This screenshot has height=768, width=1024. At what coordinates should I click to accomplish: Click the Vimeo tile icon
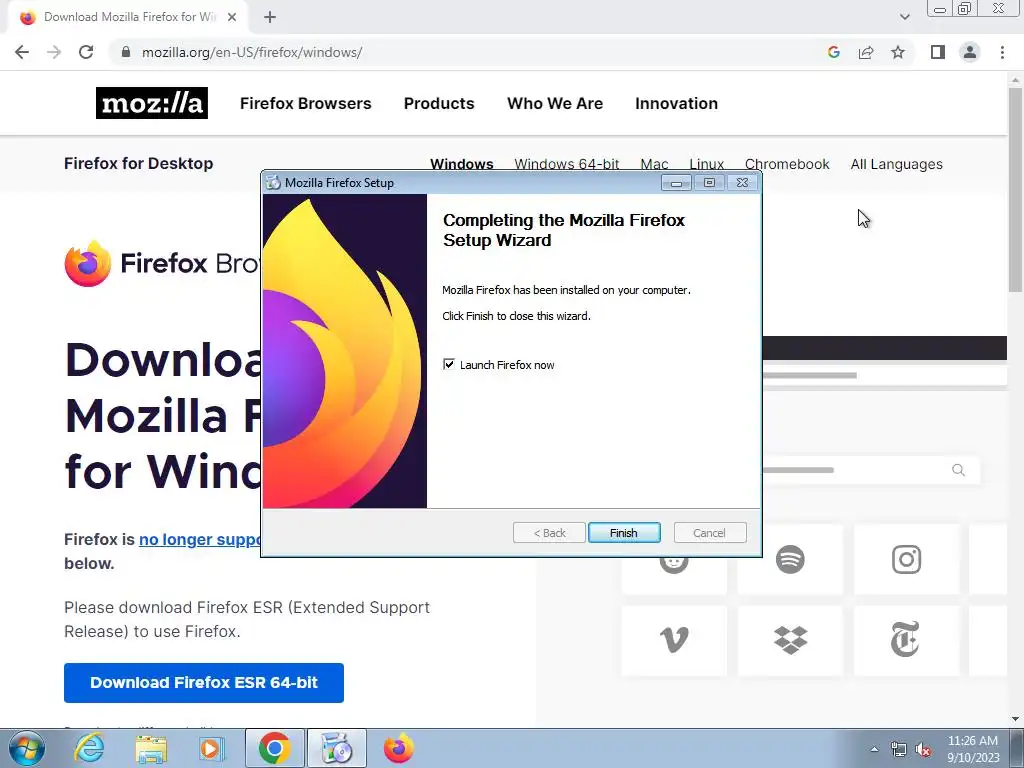tap(674, 639)
